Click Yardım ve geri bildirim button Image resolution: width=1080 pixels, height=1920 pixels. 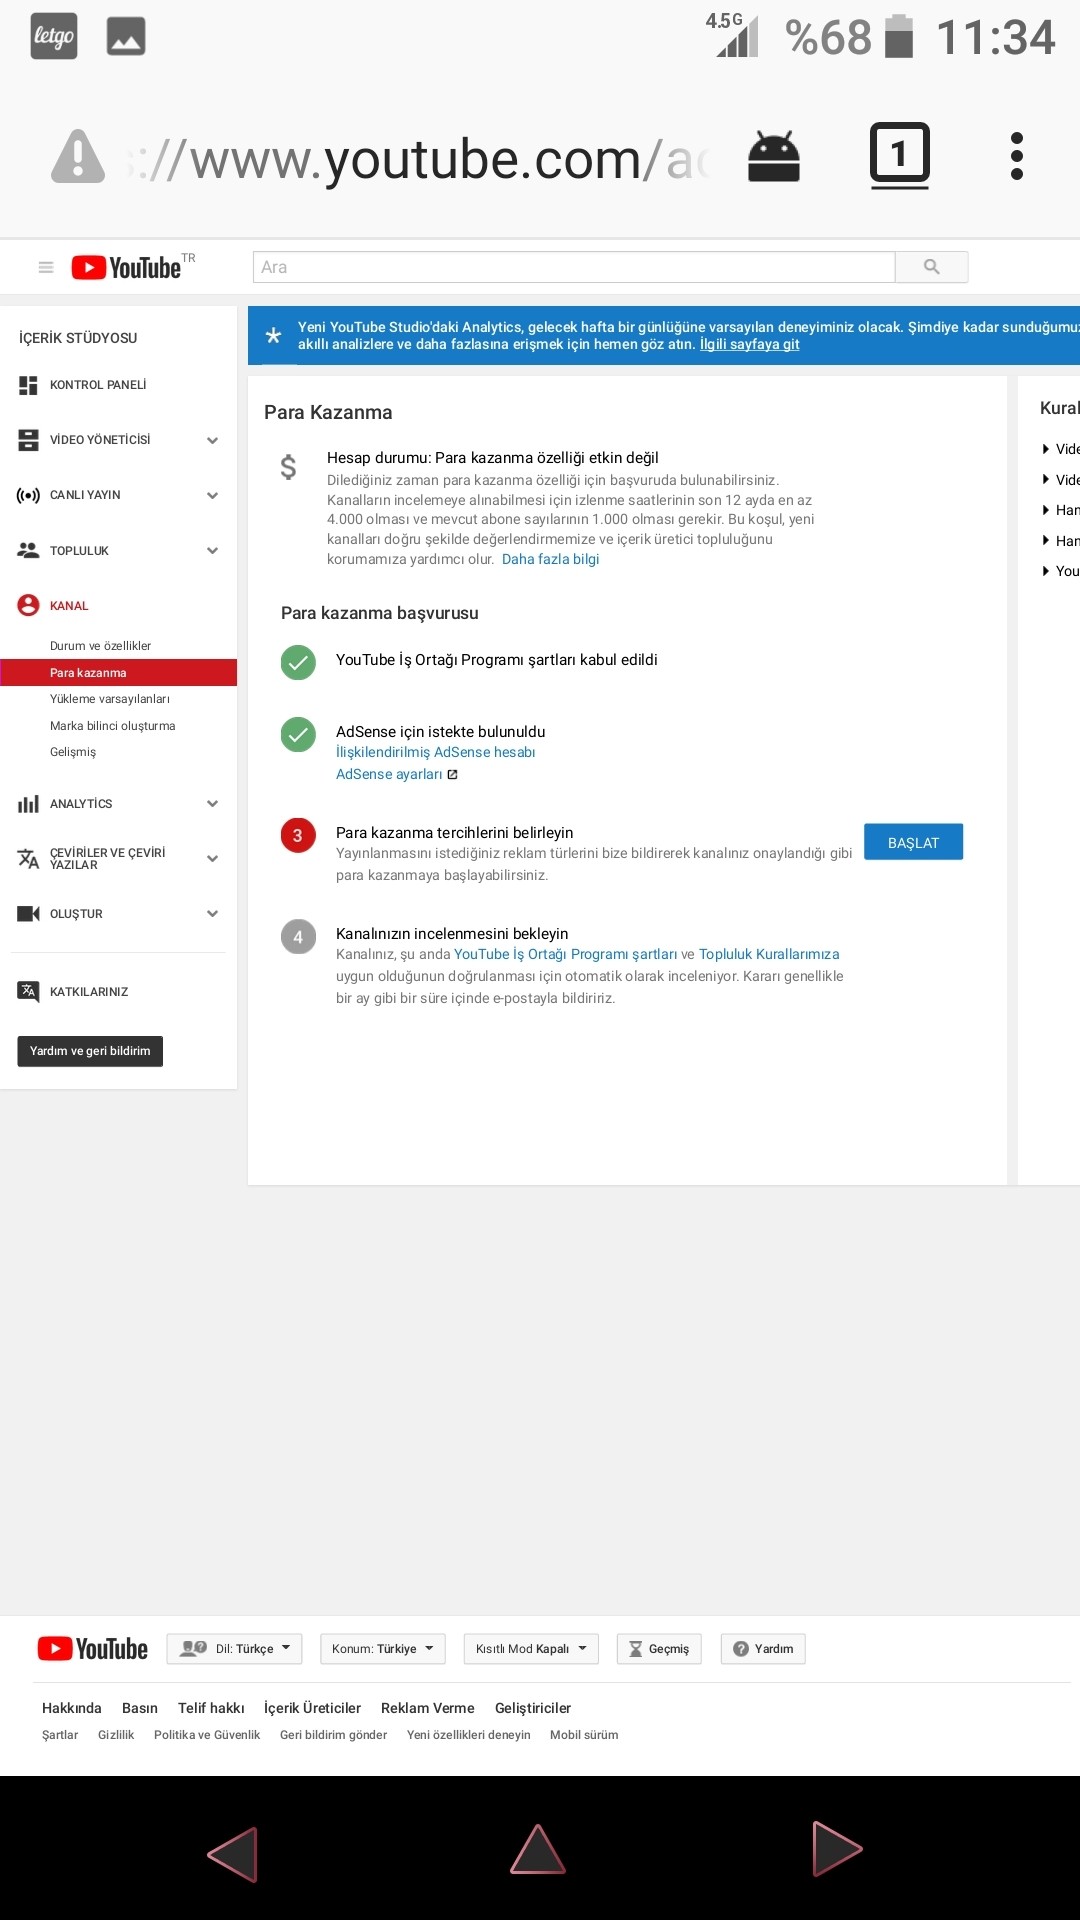click(90, 1051)
